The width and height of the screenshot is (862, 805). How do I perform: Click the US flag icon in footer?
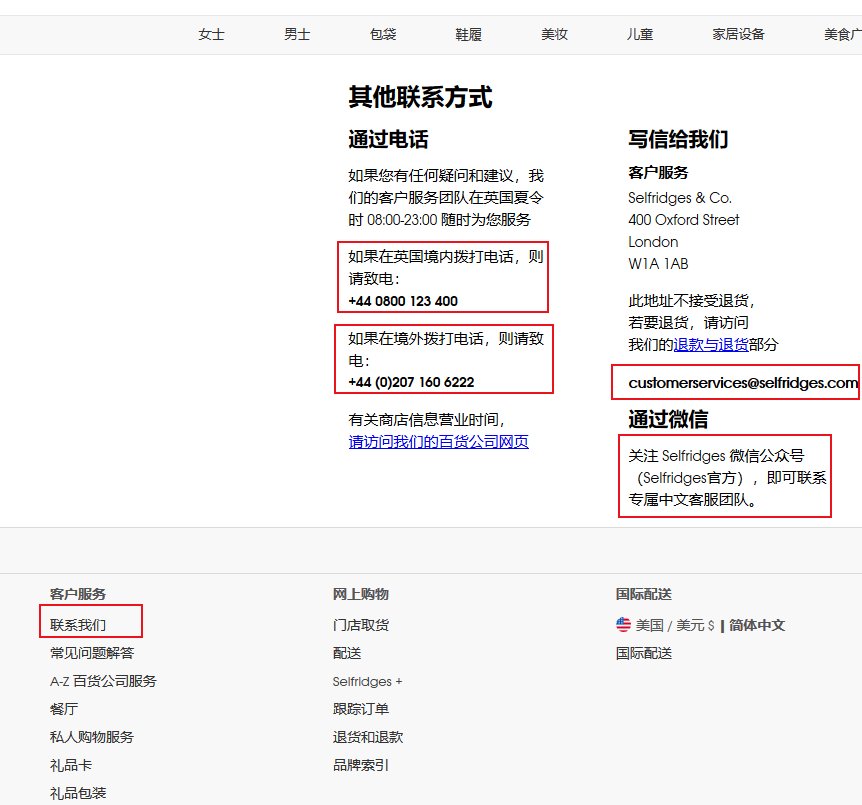[x=623, y=625]
